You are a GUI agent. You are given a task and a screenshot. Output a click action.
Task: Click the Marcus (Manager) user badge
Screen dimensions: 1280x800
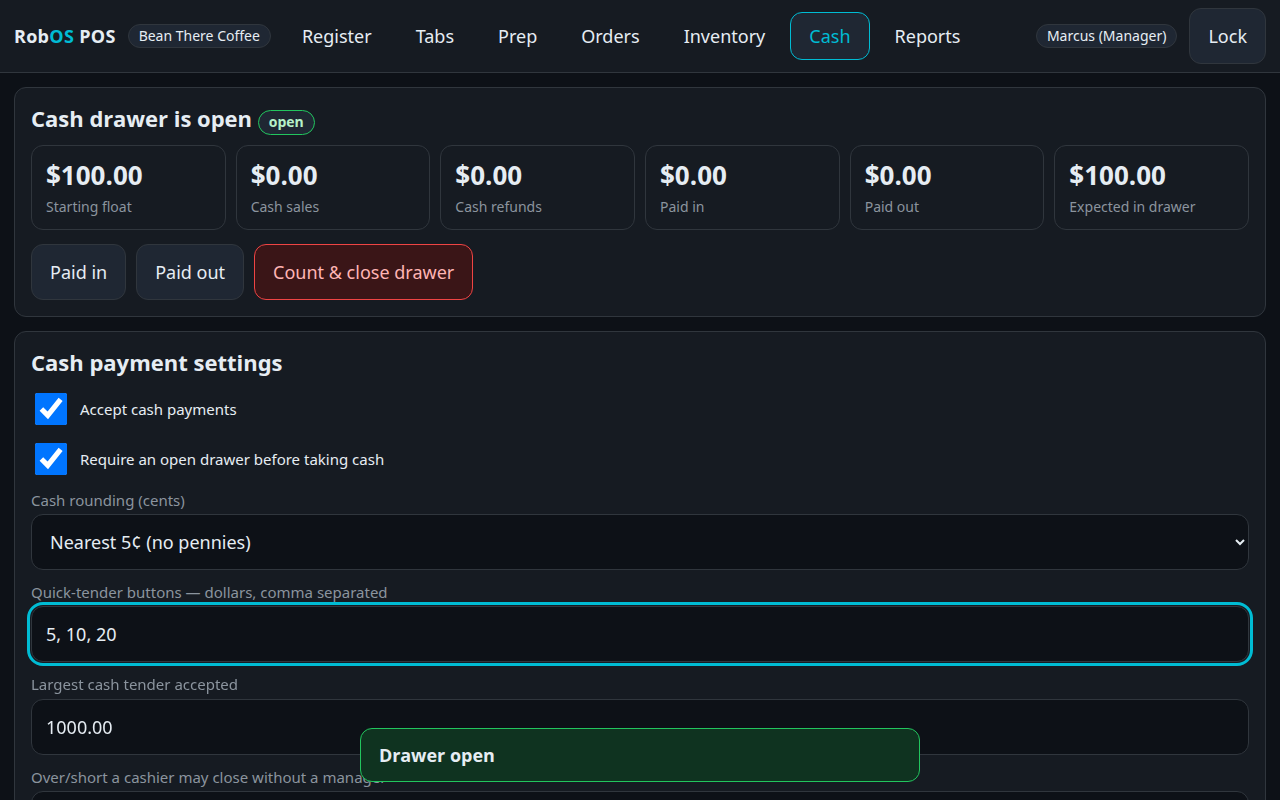1106,36
